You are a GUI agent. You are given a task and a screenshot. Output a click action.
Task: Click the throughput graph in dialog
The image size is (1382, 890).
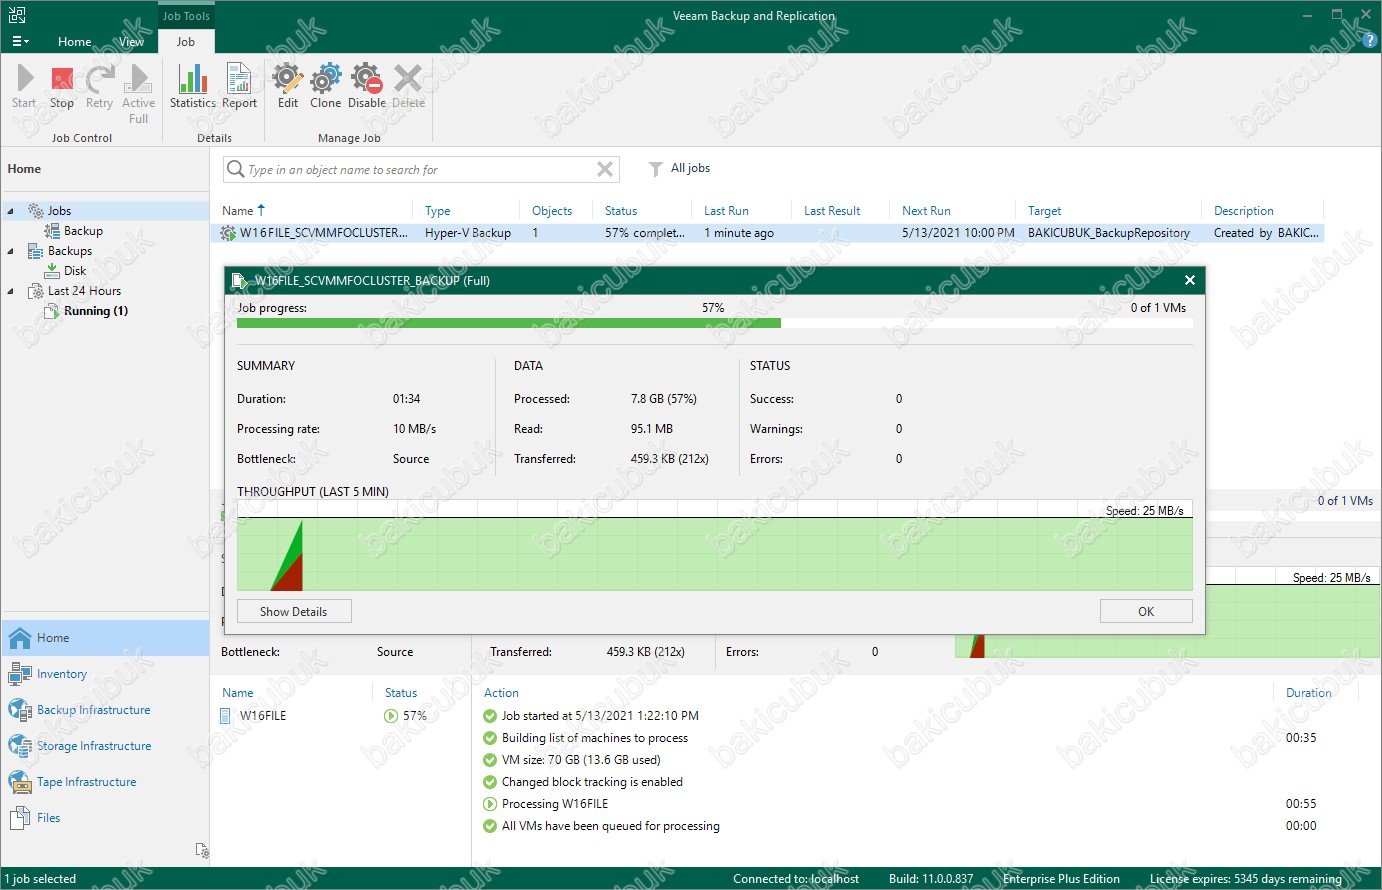point(714,545)
